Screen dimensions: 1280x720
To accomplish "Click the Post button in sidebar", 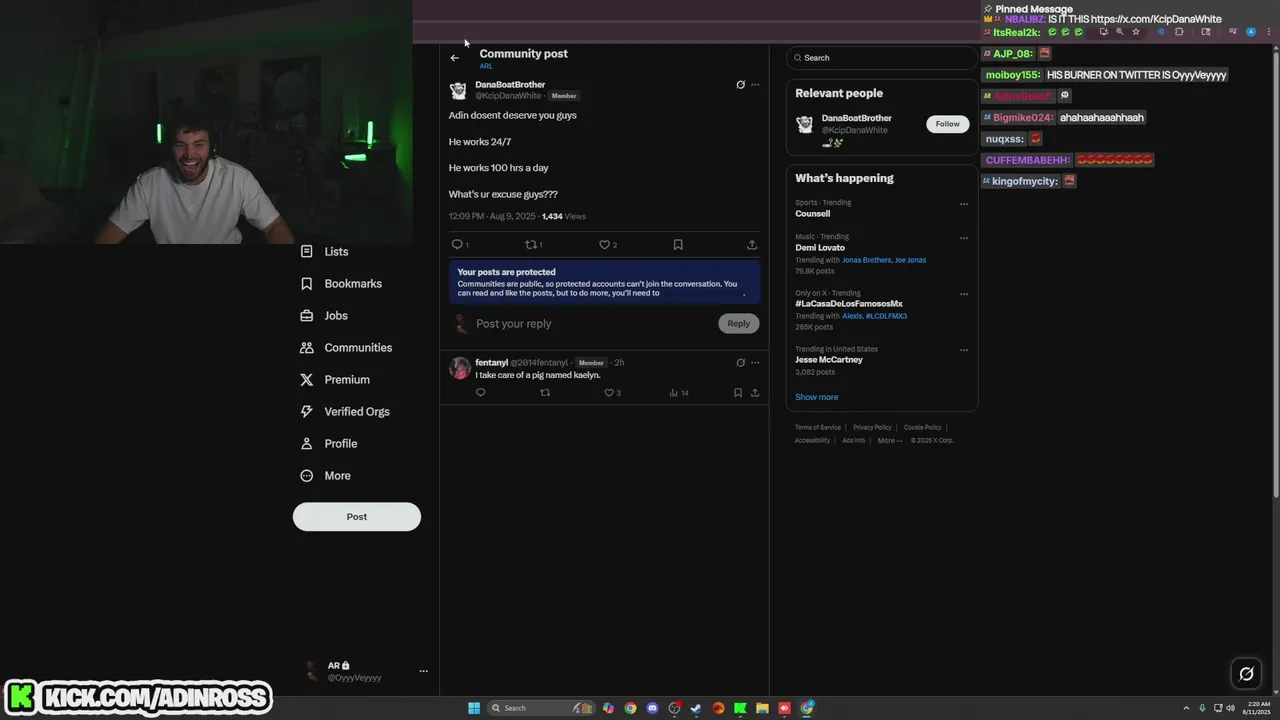I will tap(357, 517).
